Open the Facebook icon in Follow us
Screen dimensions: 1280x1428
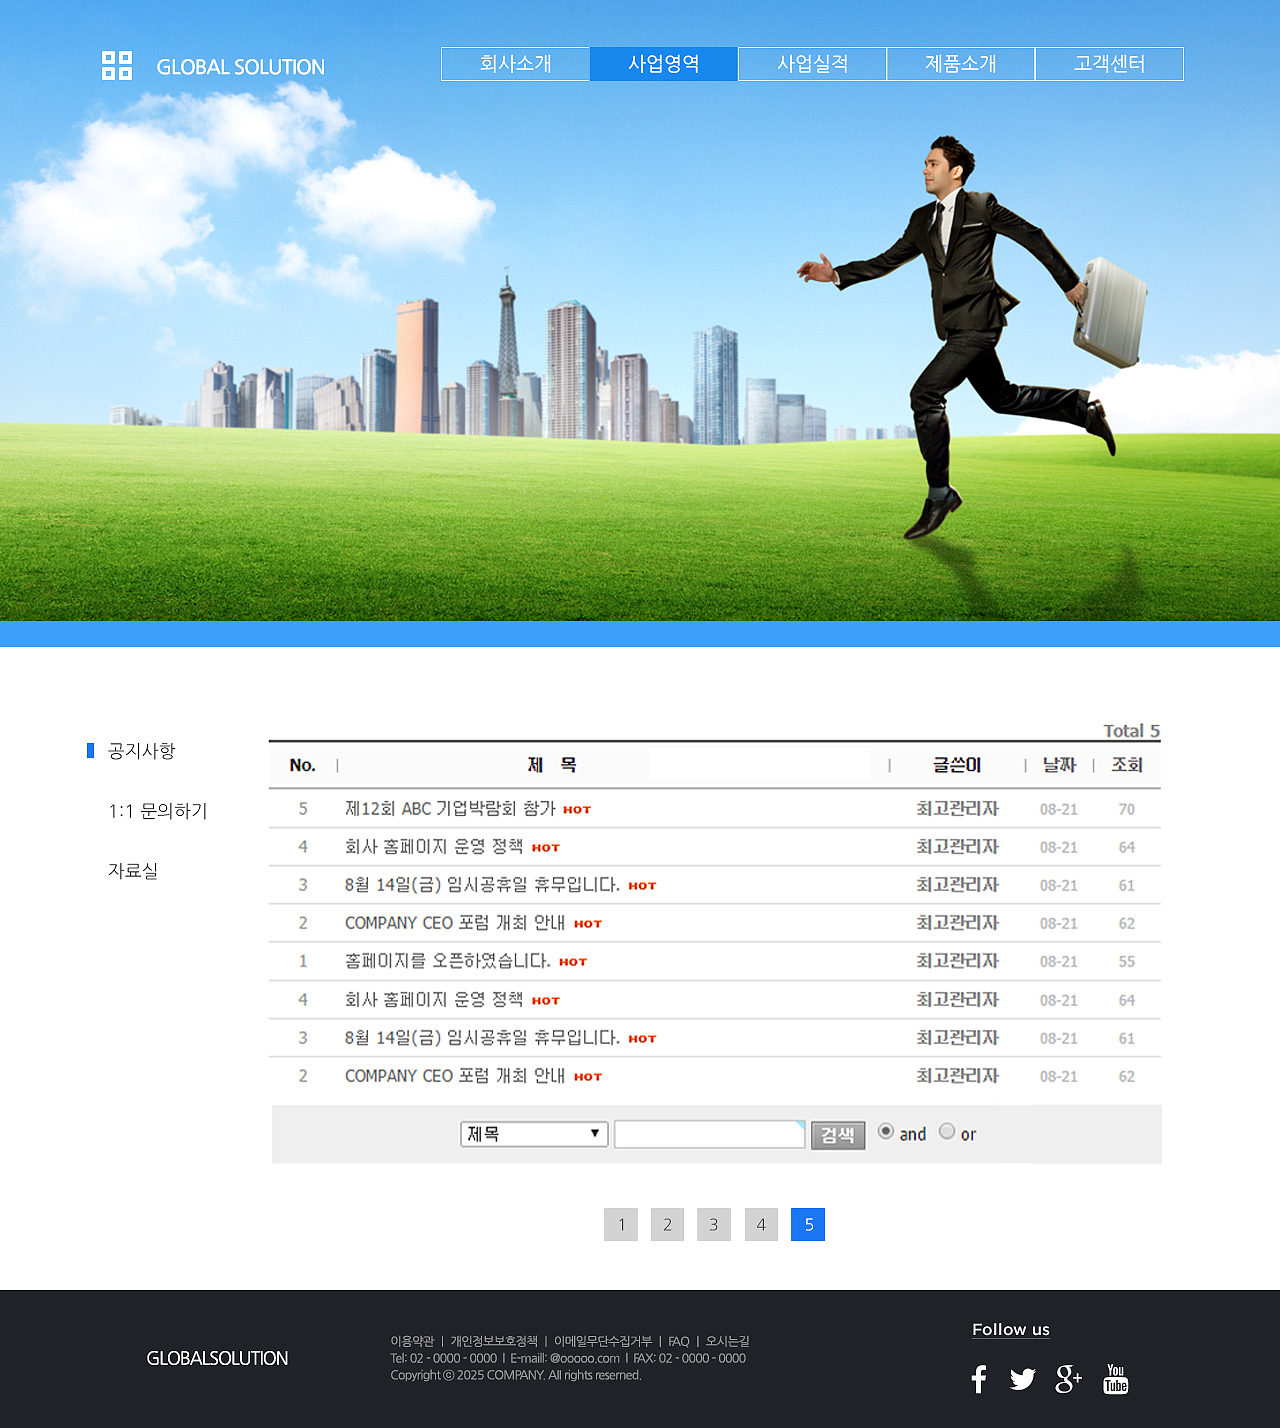[x=978, y=1378]
